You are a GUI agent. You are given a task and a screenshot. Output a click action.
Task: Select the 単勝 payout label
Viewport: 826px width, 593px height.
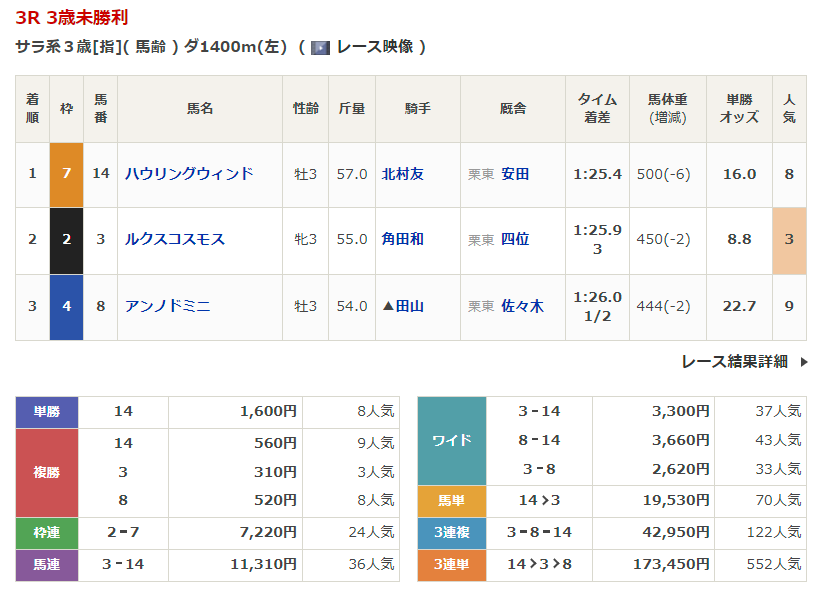click(47, 411)
